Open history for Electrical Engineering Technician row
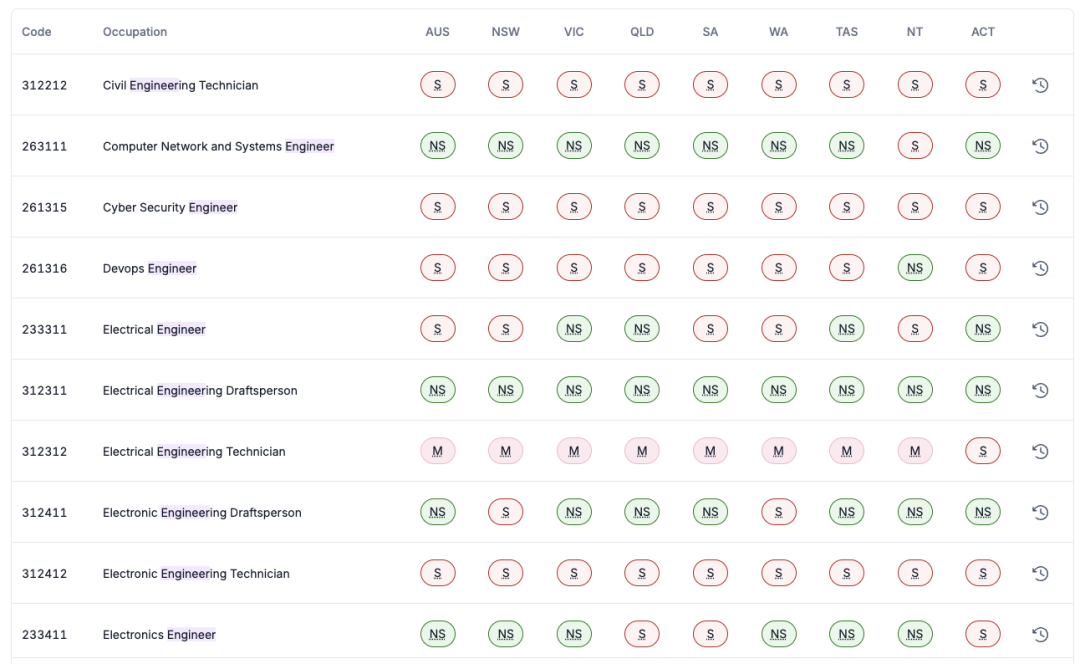Image resolution: width=1080 pixels, height=664 pixels. [1040, 451]
